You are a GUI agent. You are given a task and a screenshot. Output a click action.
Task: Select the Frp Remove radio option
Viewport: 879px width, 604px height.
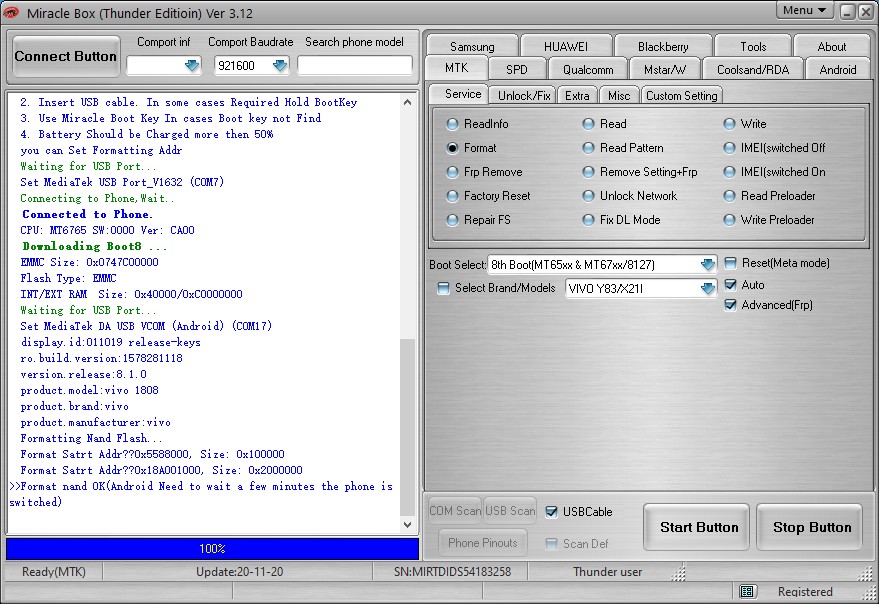(452, 172)
